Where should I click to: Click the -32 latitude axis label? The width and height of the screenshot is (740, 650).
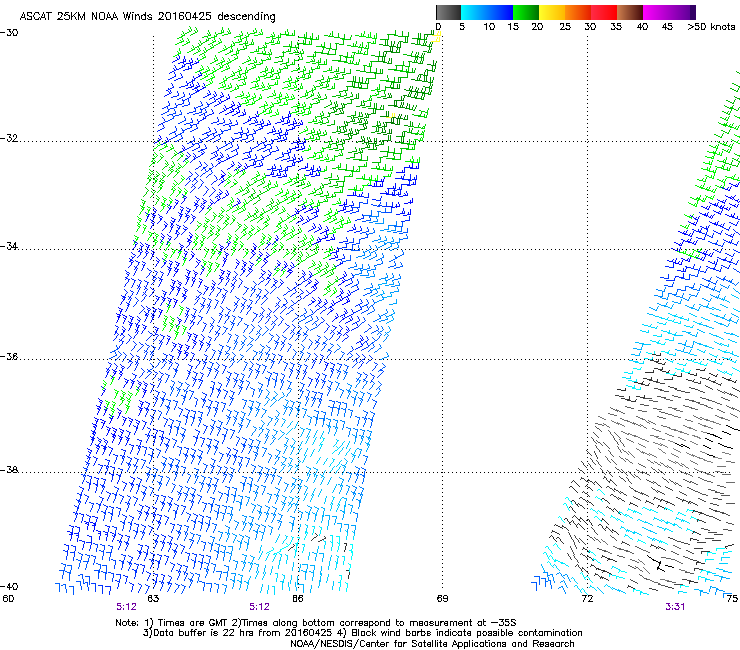point(9,138)
